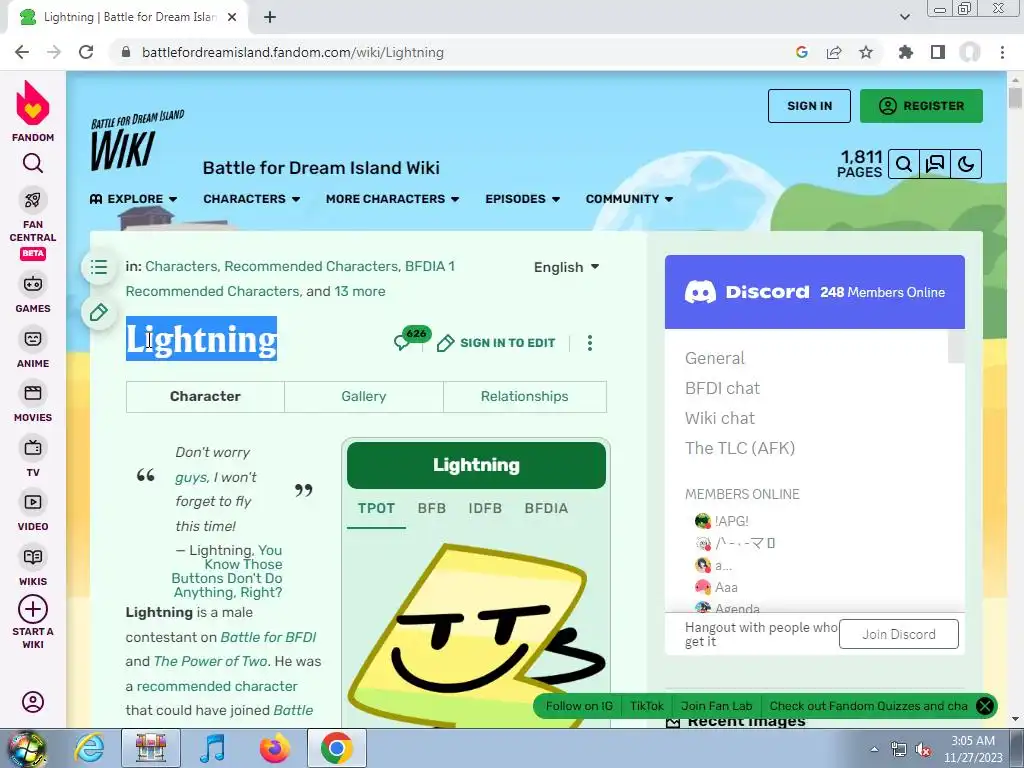
Task: Open the Battle for BFDI link
Action: [x=268, y=637]
